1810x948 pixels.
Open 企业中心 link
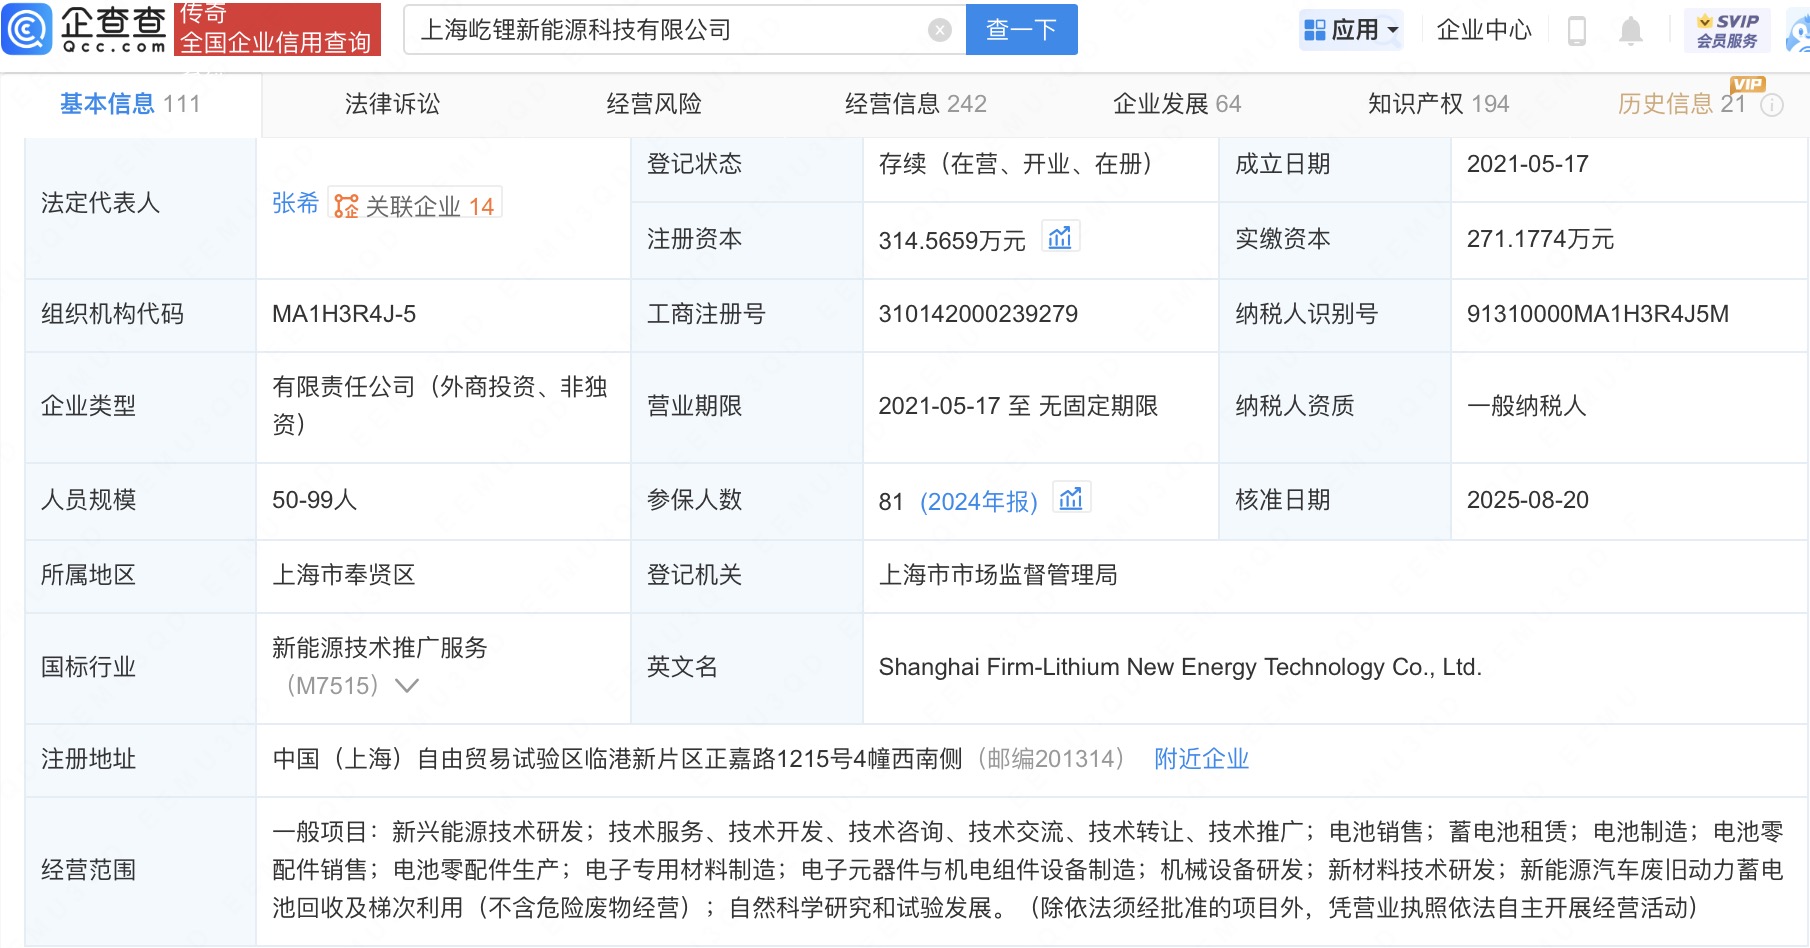pos(1484,30)
